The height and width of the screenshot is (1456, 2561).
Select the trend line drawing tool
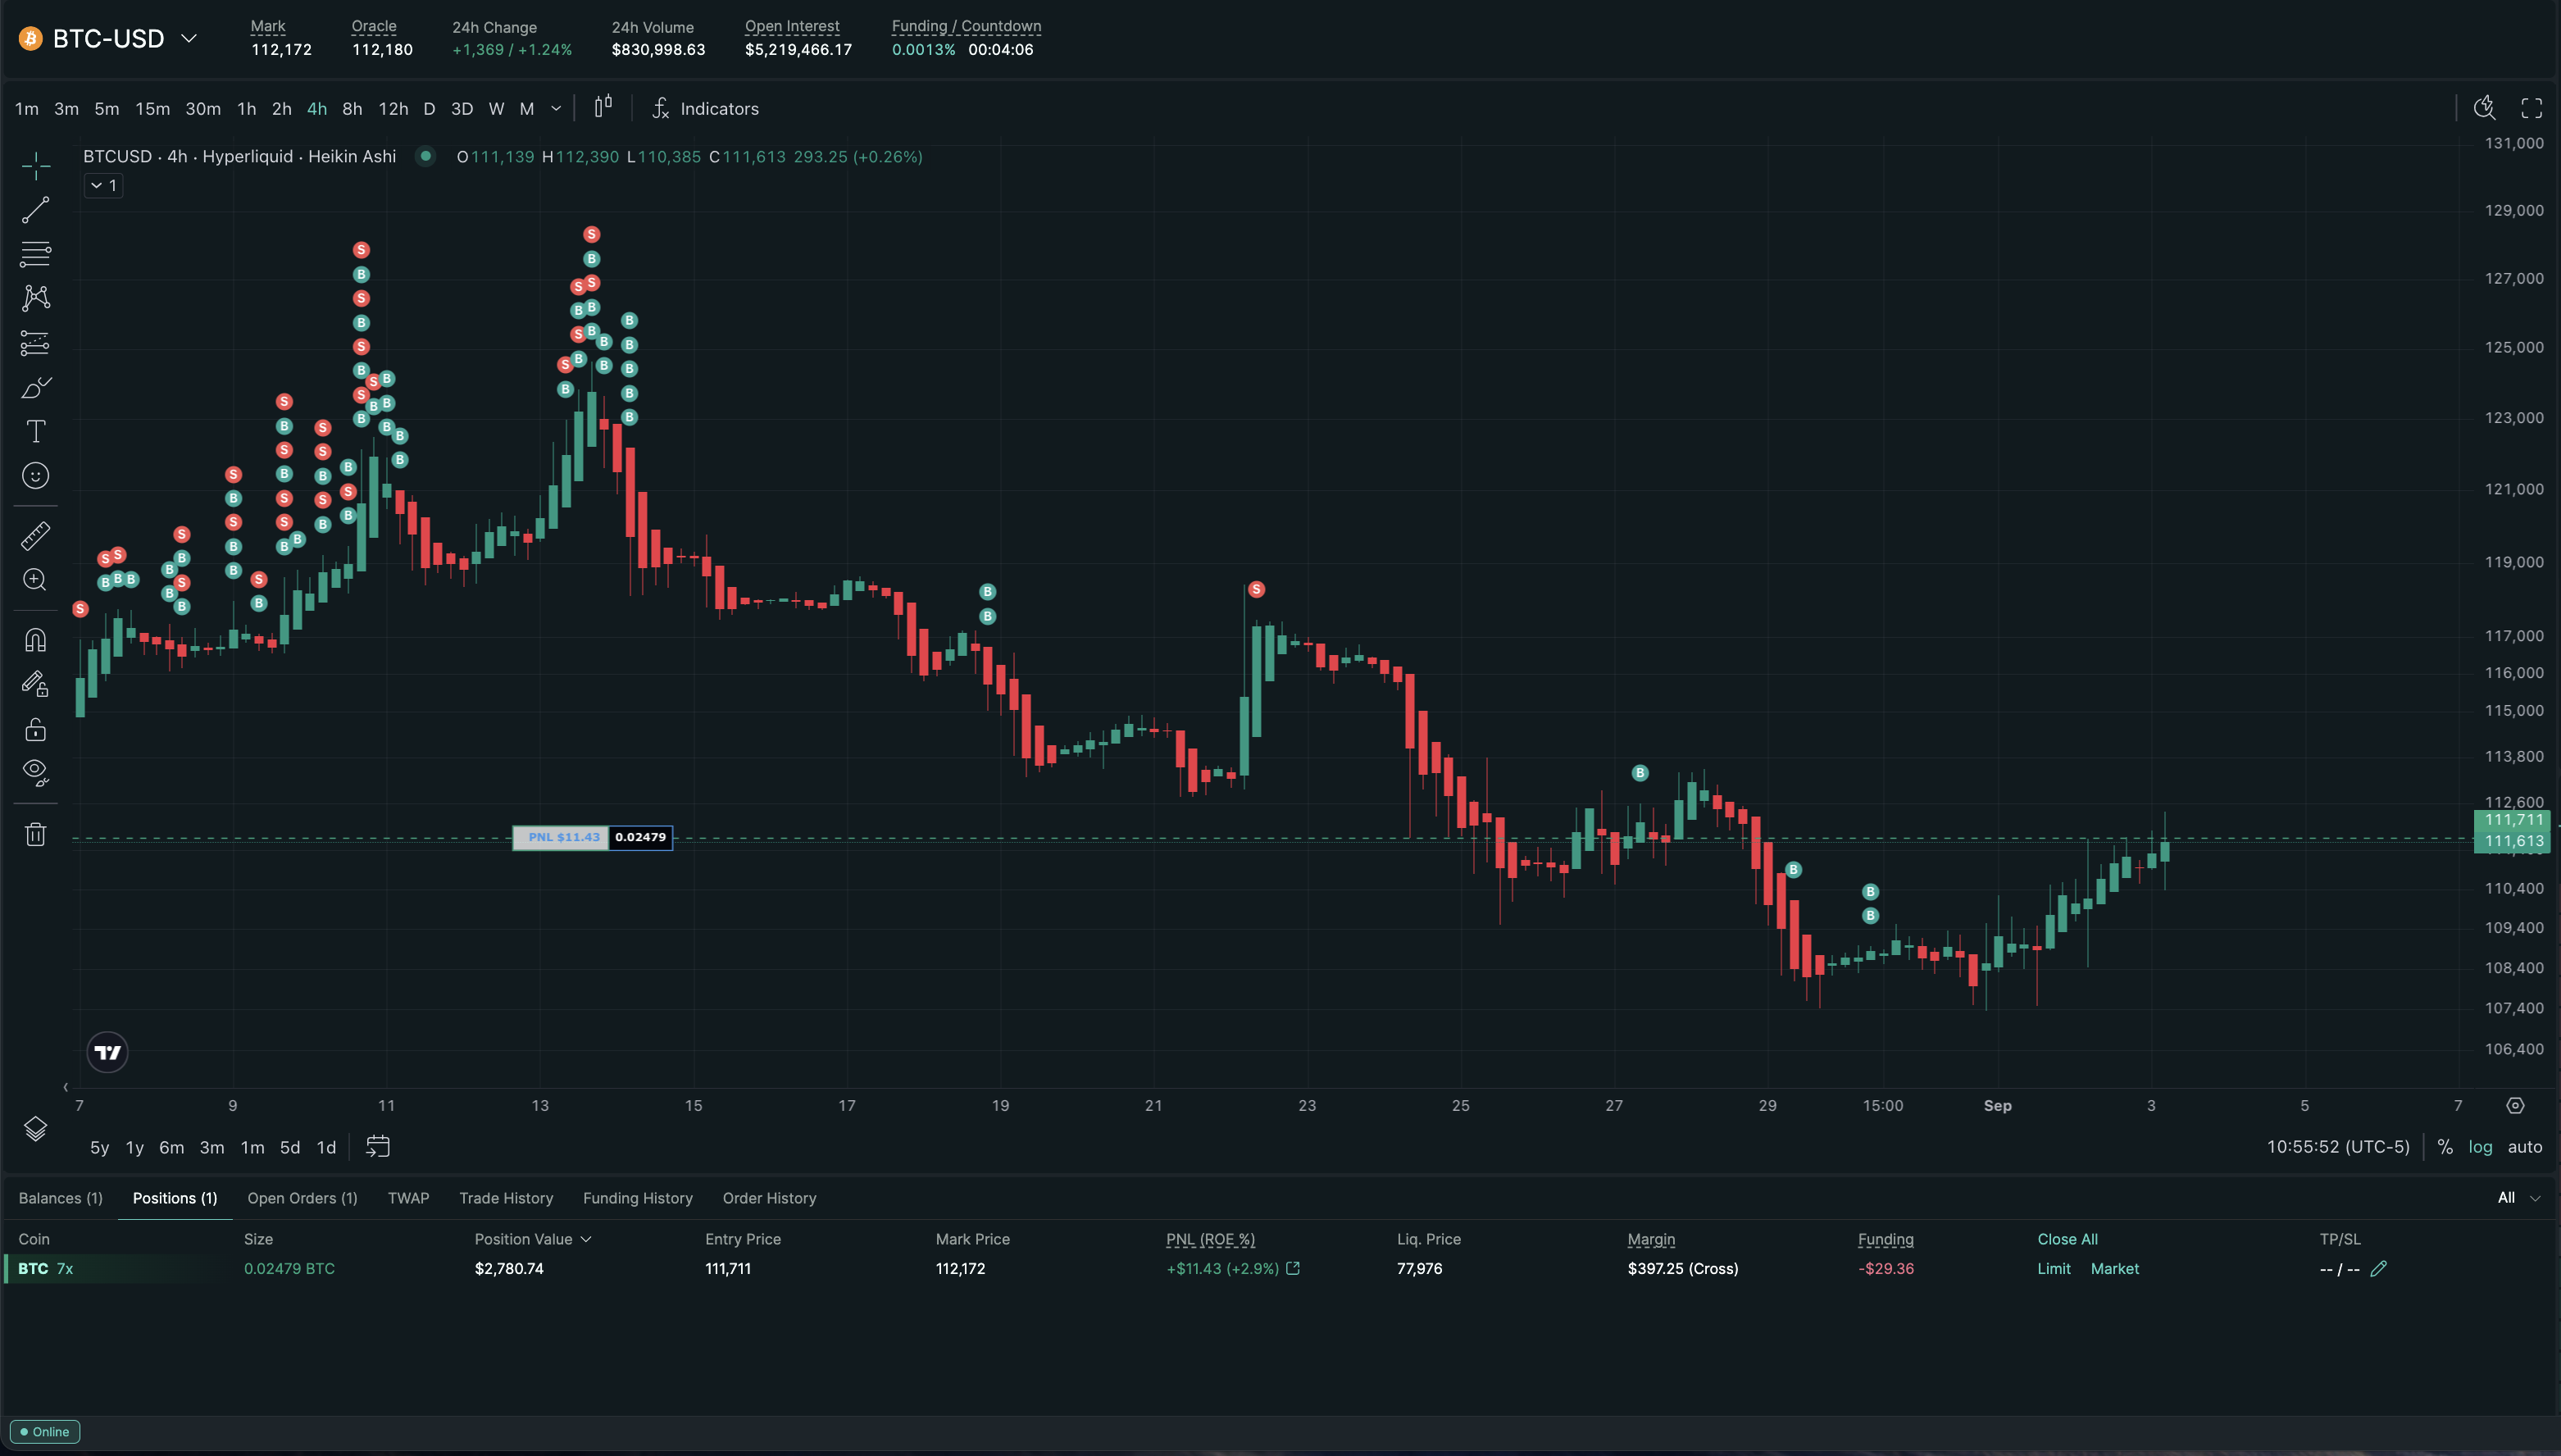click(x=36, y=210)
